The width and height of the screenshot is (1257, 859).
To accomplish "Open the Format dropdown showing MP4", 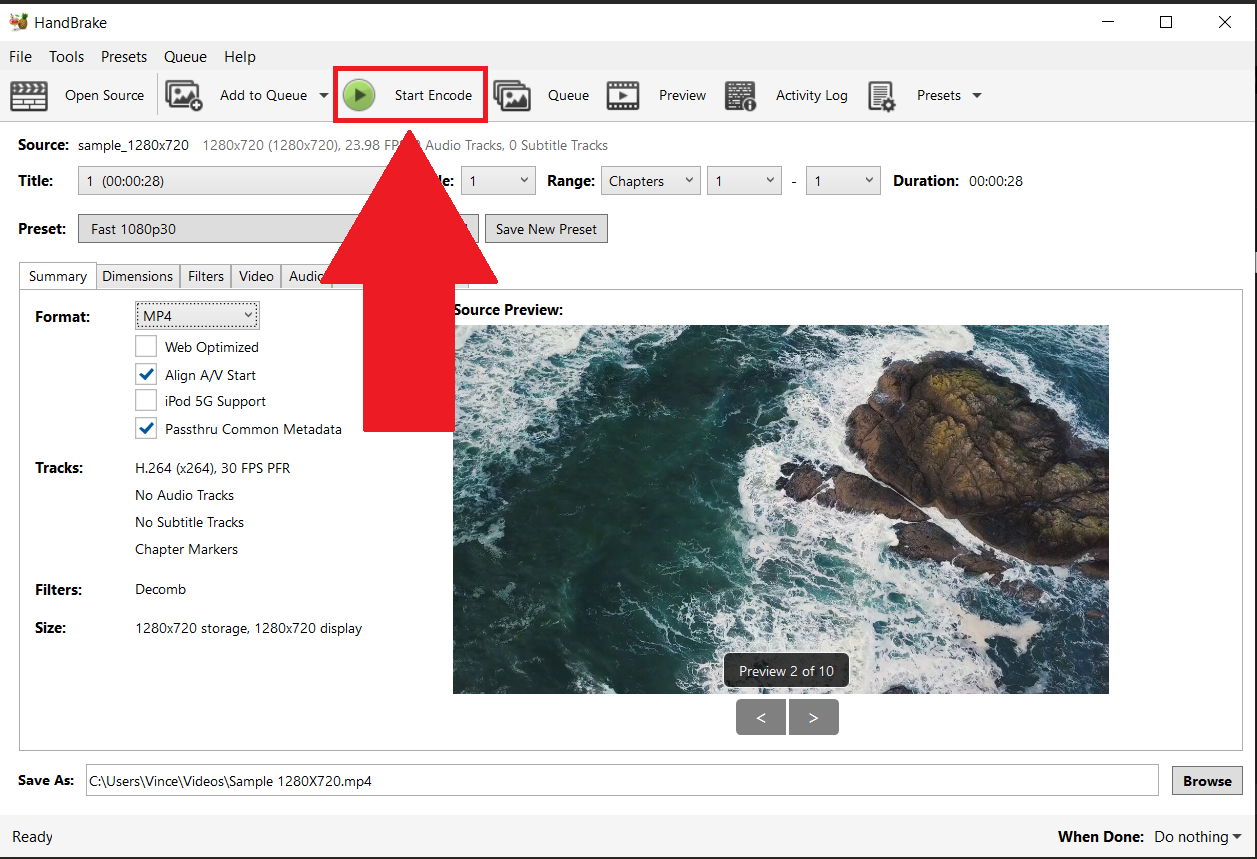I will (x=196, y=315).
